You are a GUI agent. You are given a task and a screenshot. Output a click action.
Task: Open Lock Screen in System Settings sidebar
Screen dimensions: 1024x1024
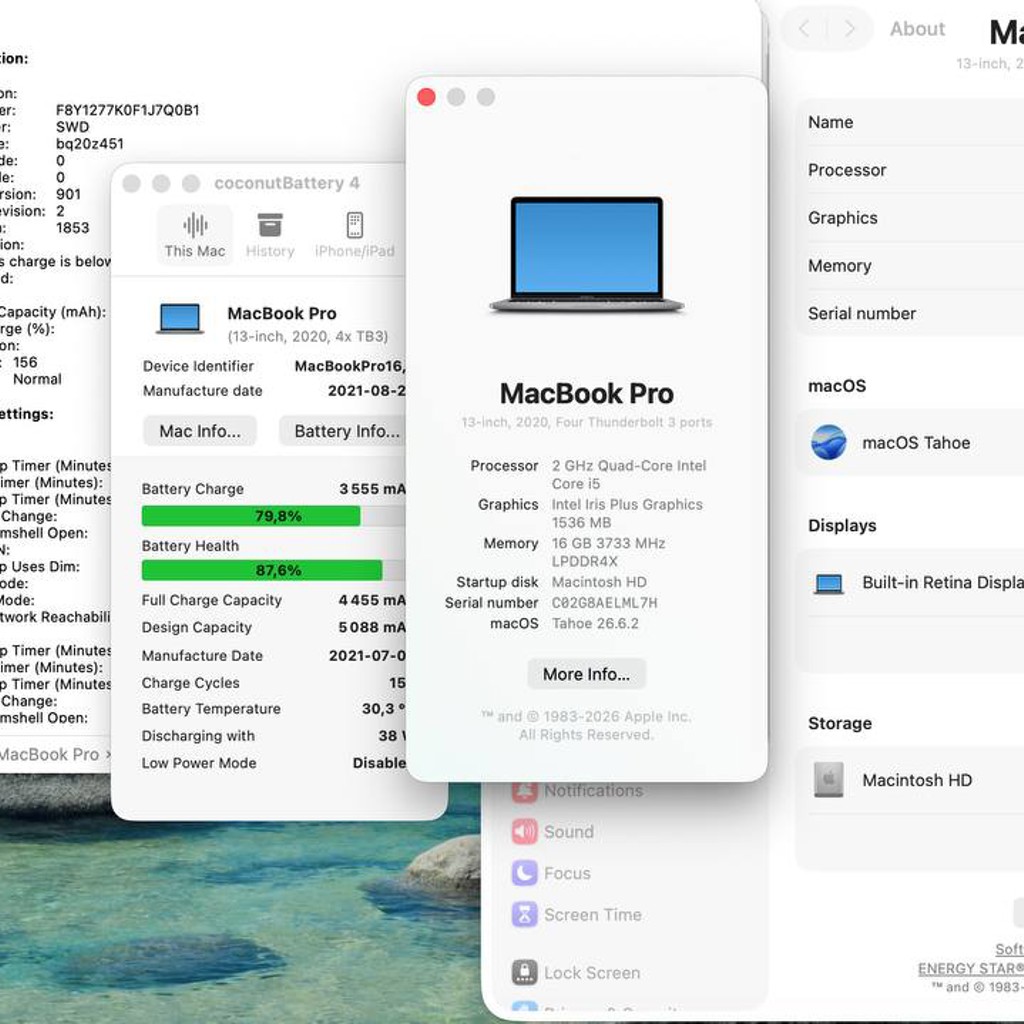(x=576, y=972)
